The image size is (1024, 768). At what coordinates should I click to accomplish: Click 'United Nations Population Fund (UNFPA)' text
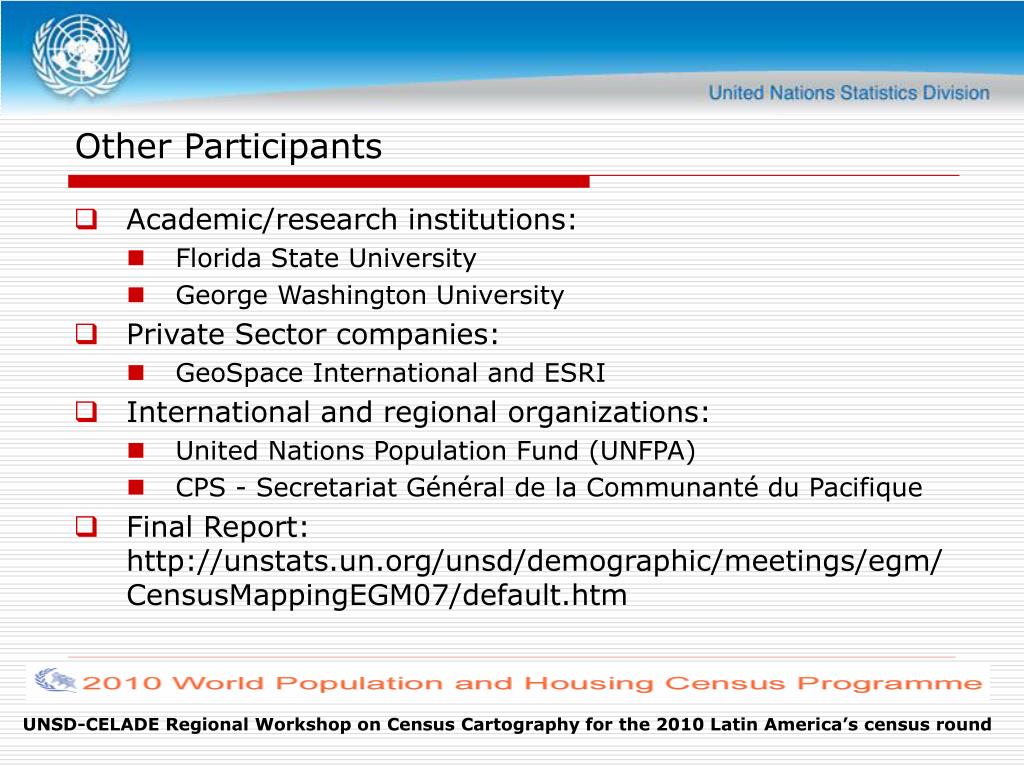tap(435, 451)
